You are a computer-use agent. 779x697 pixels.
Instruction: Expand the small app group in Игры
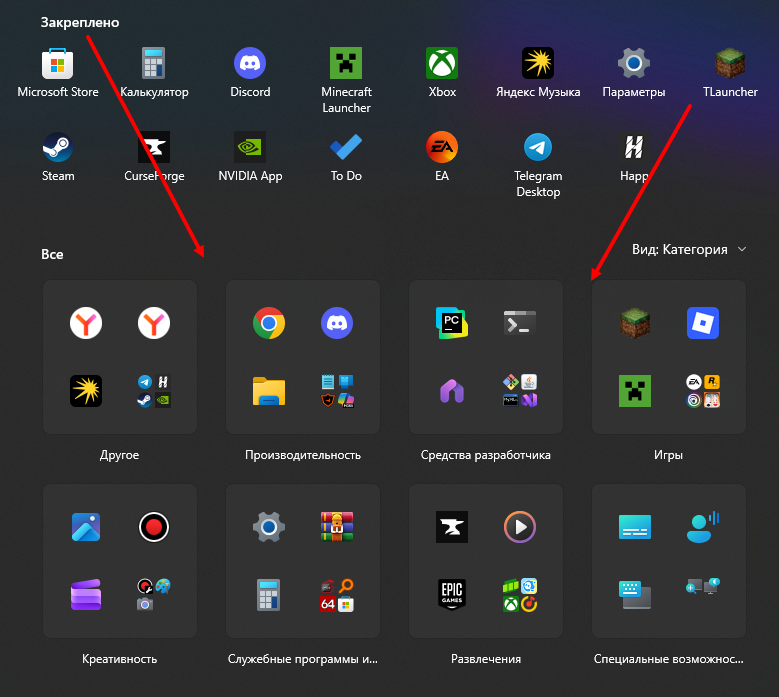click(x=703, y=391)
